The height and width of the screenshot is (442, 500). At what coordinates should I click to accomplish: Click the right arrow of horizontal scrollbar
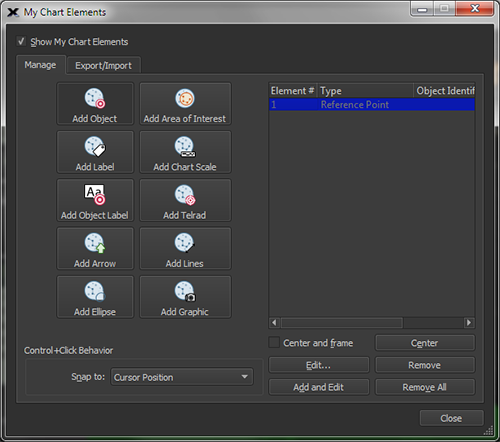[x=469, y=322]
